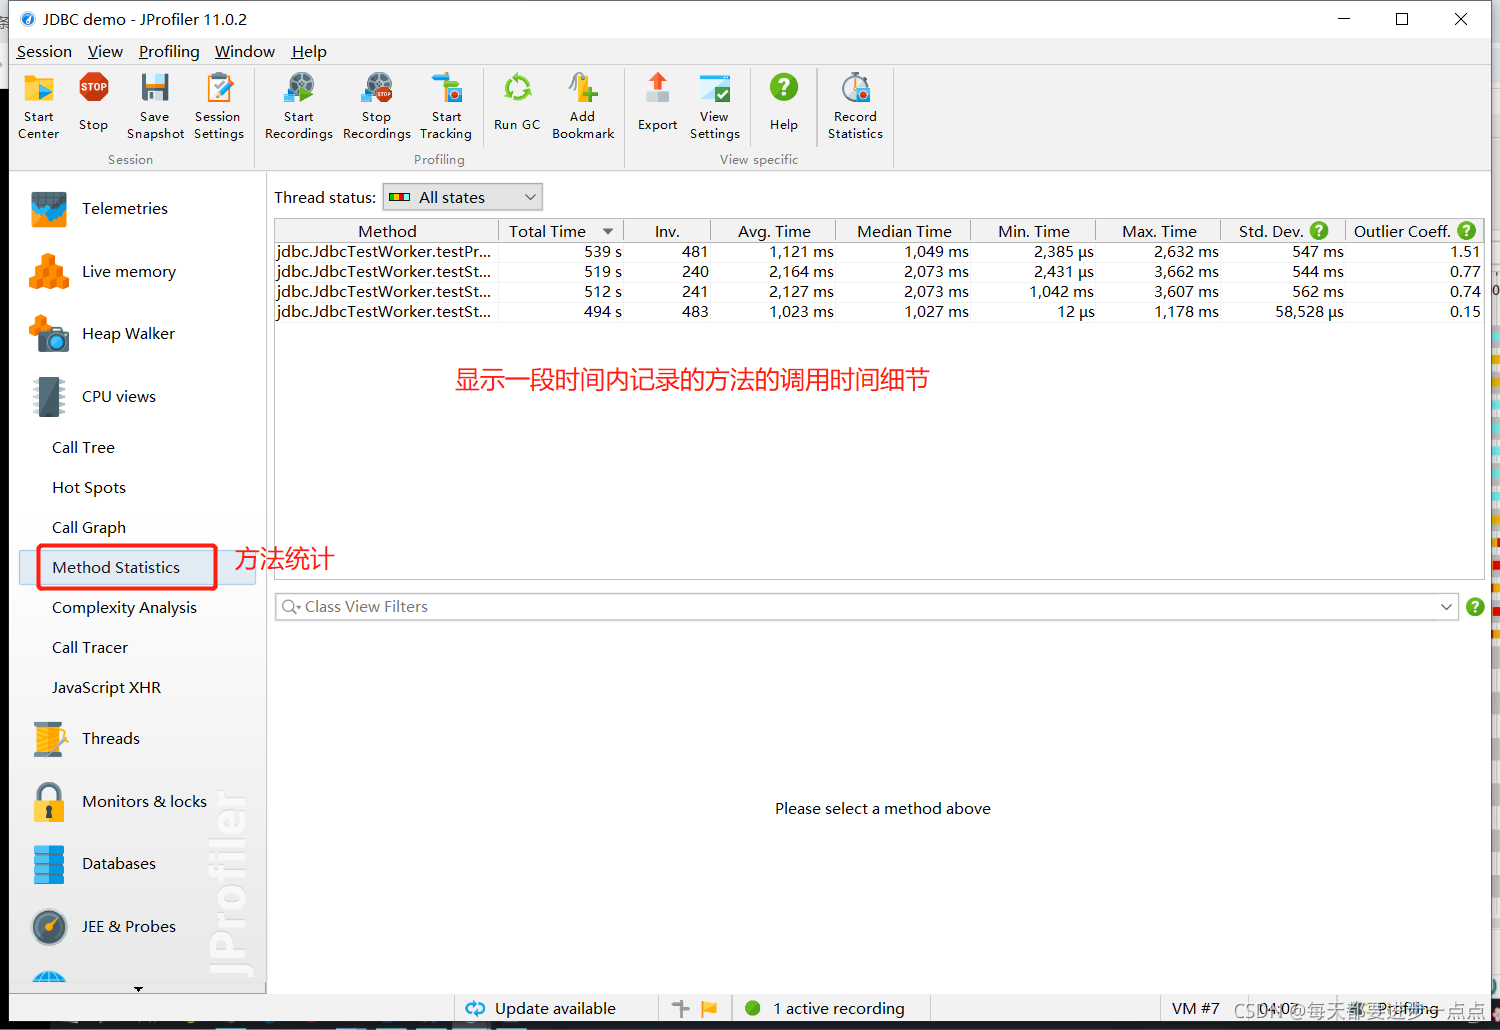Viewport: 1500px width, 1030px height.
Task: Click the pin icon in status bar
Action: click(x=681, y=1009)
